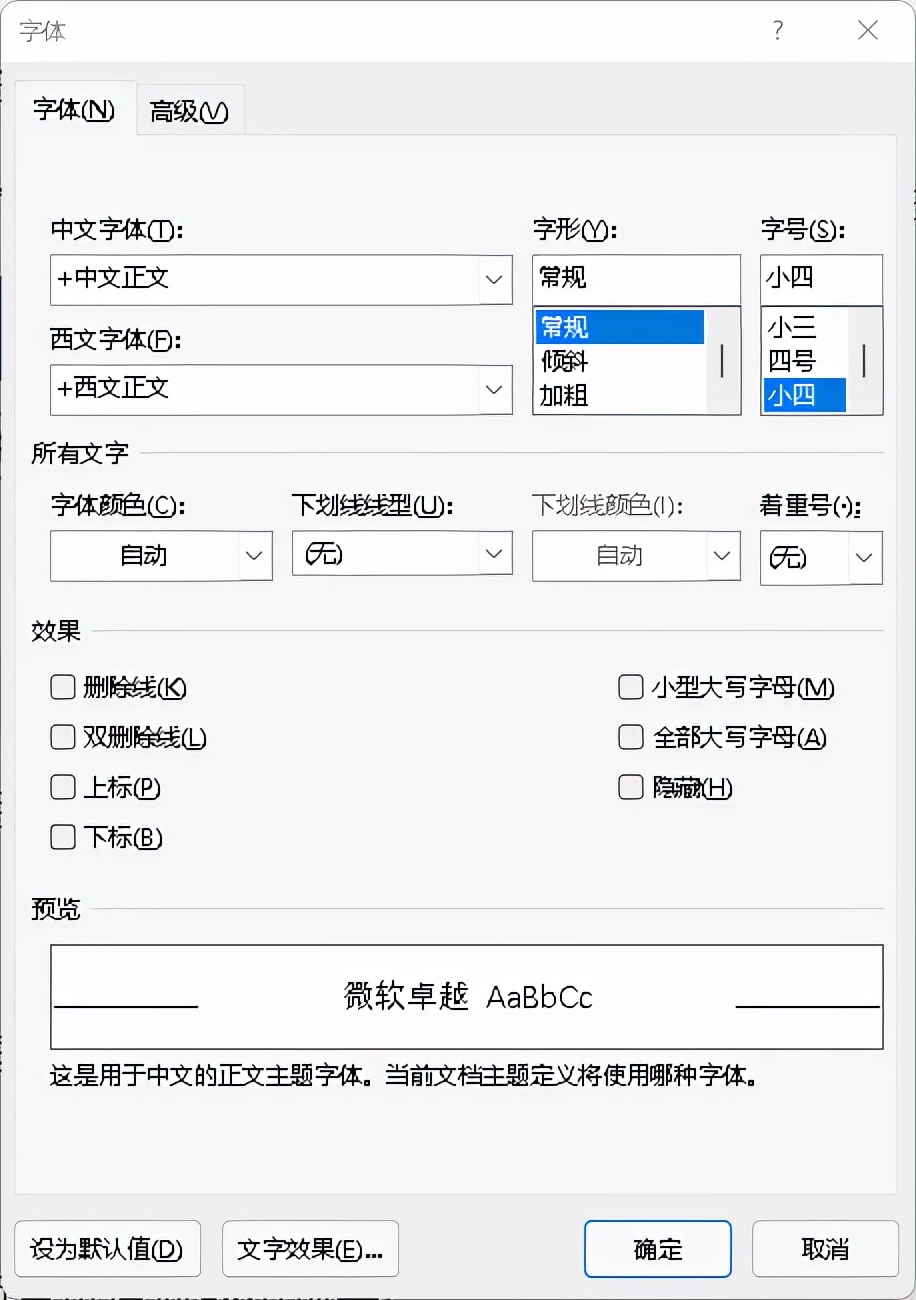Enable the 删除线 checkbox
This screenshot has width=916, height=1300.
click(x=62, y=687)
